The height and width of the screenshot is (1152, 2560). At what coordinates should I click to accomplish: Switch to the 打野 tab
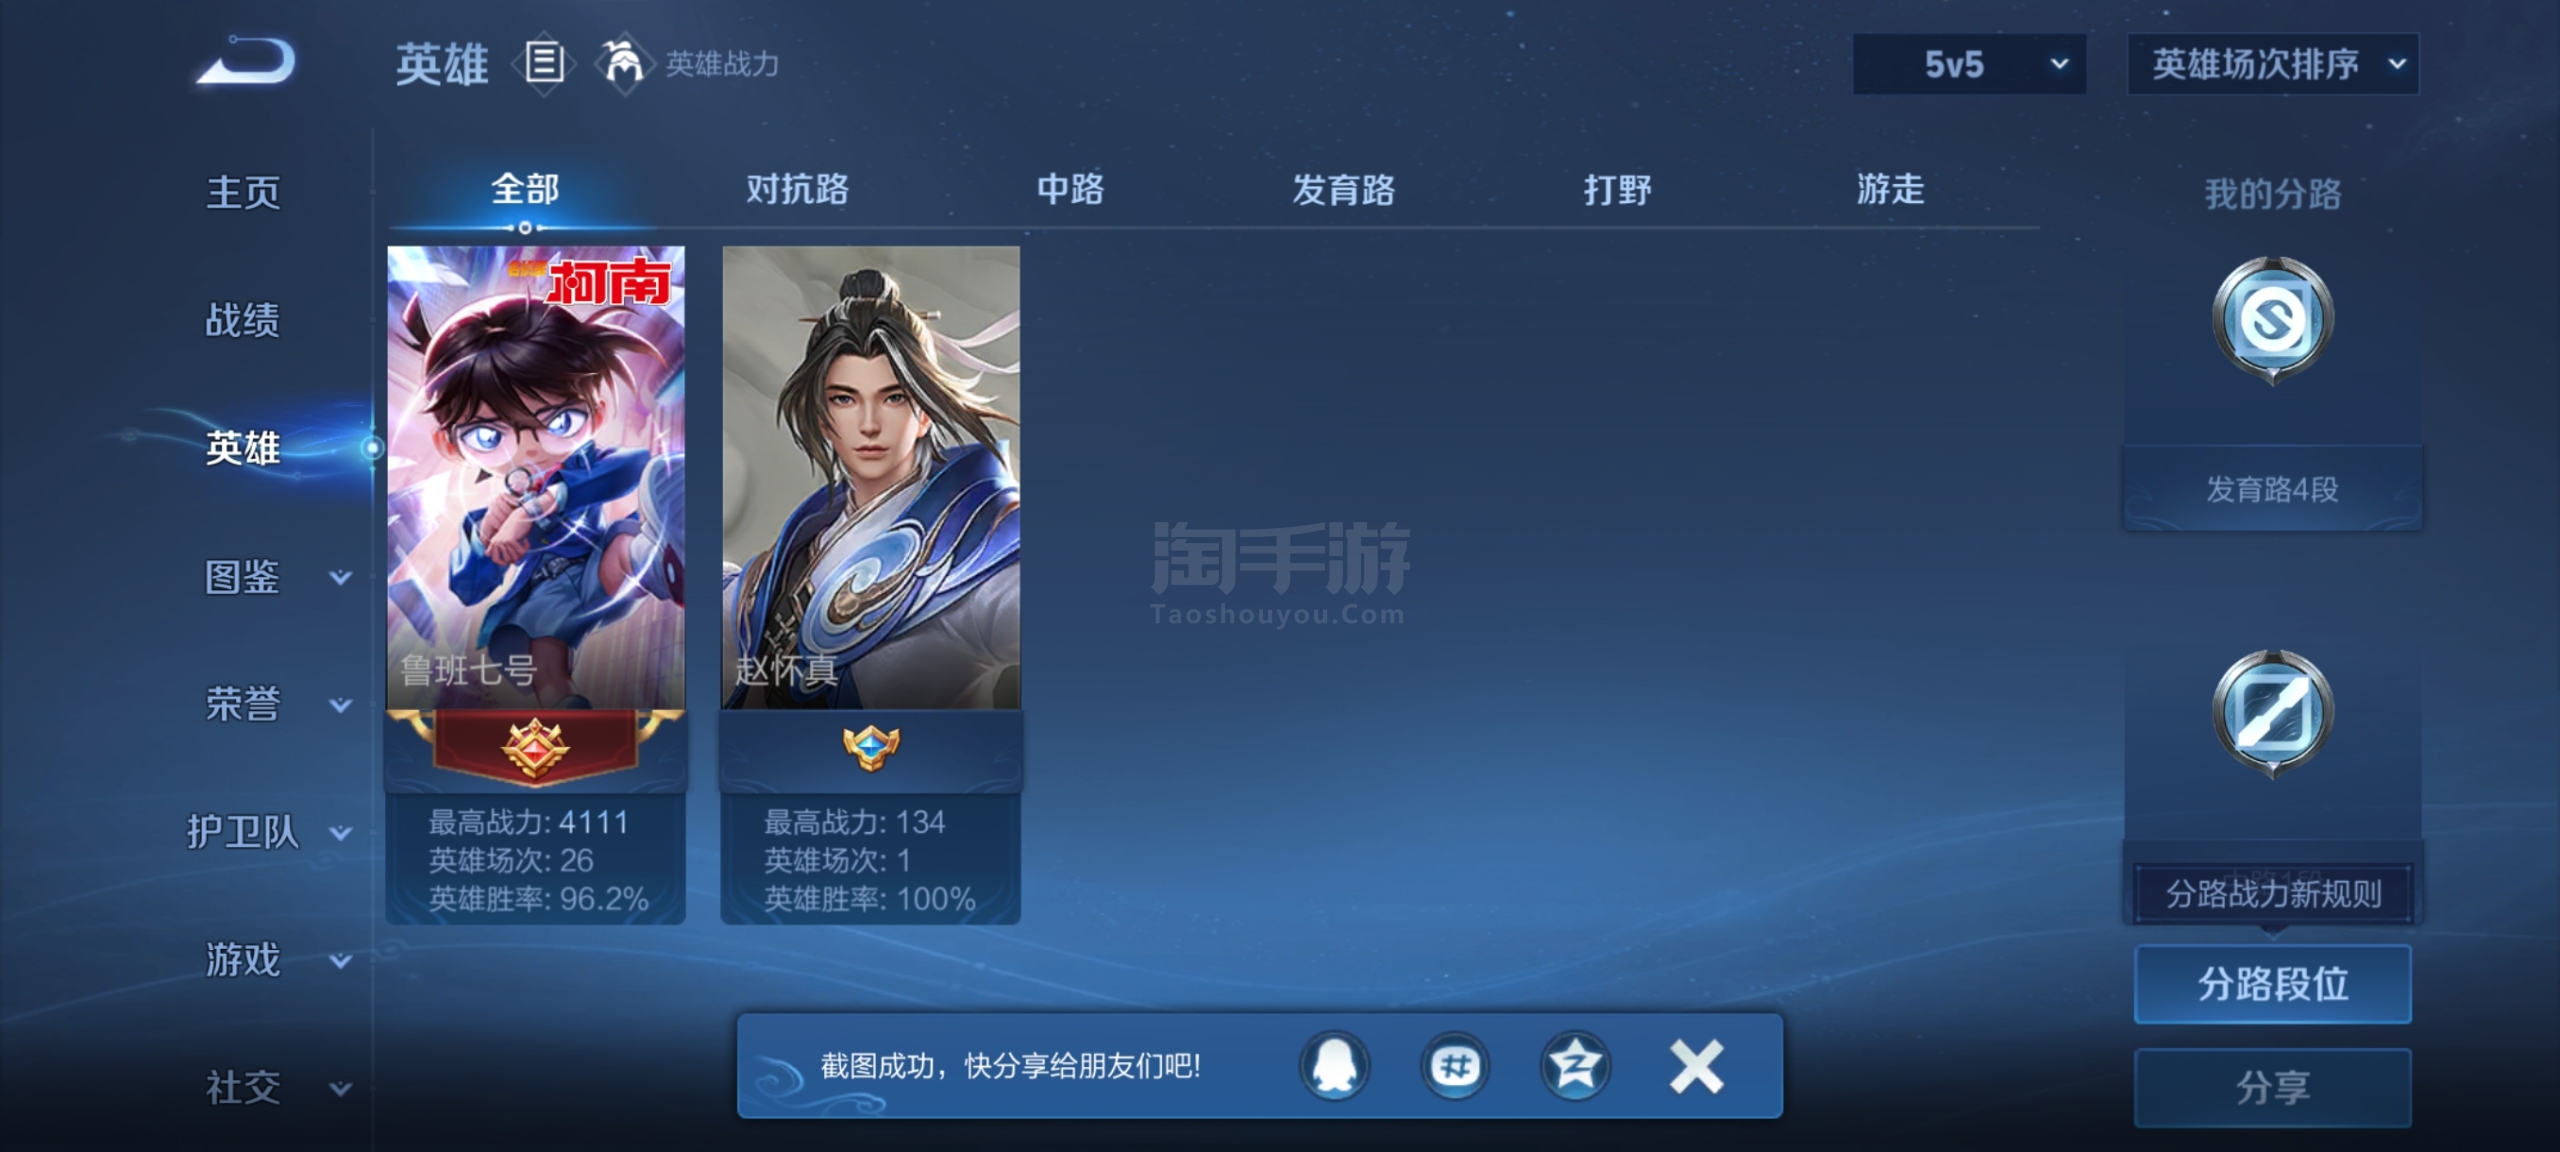point(1617,189)
